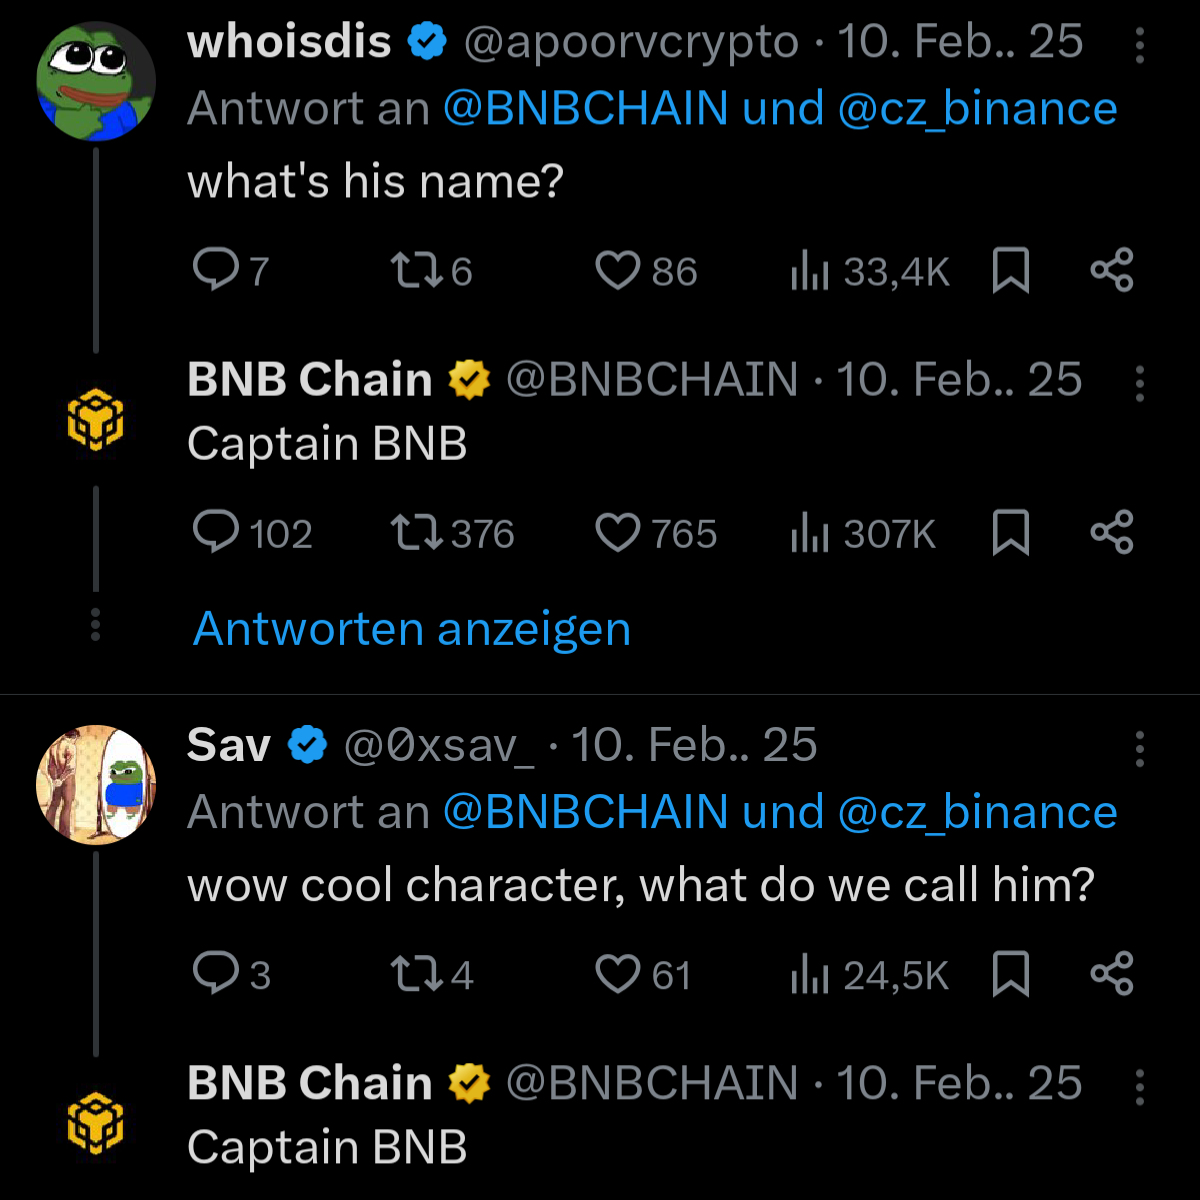Open more options on BNB Chain's first reply
This screenshot has width=1200, height=1200.
1138,380
